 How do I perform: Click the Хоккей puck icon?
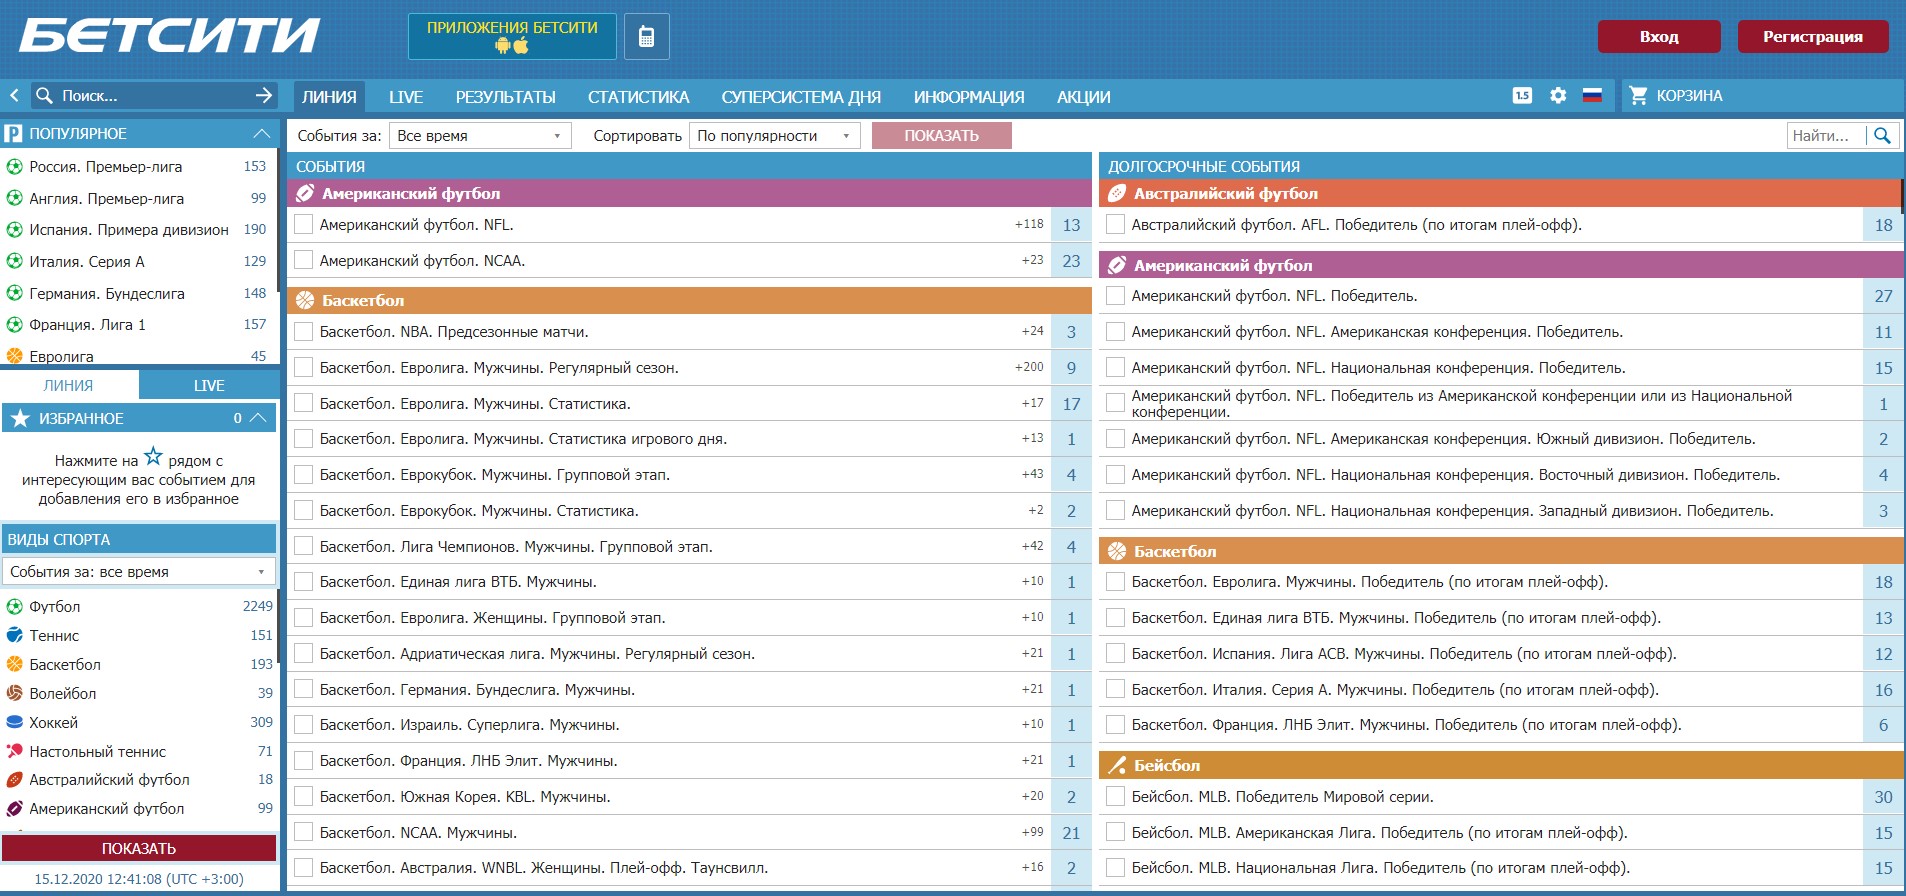click(15, 722)
